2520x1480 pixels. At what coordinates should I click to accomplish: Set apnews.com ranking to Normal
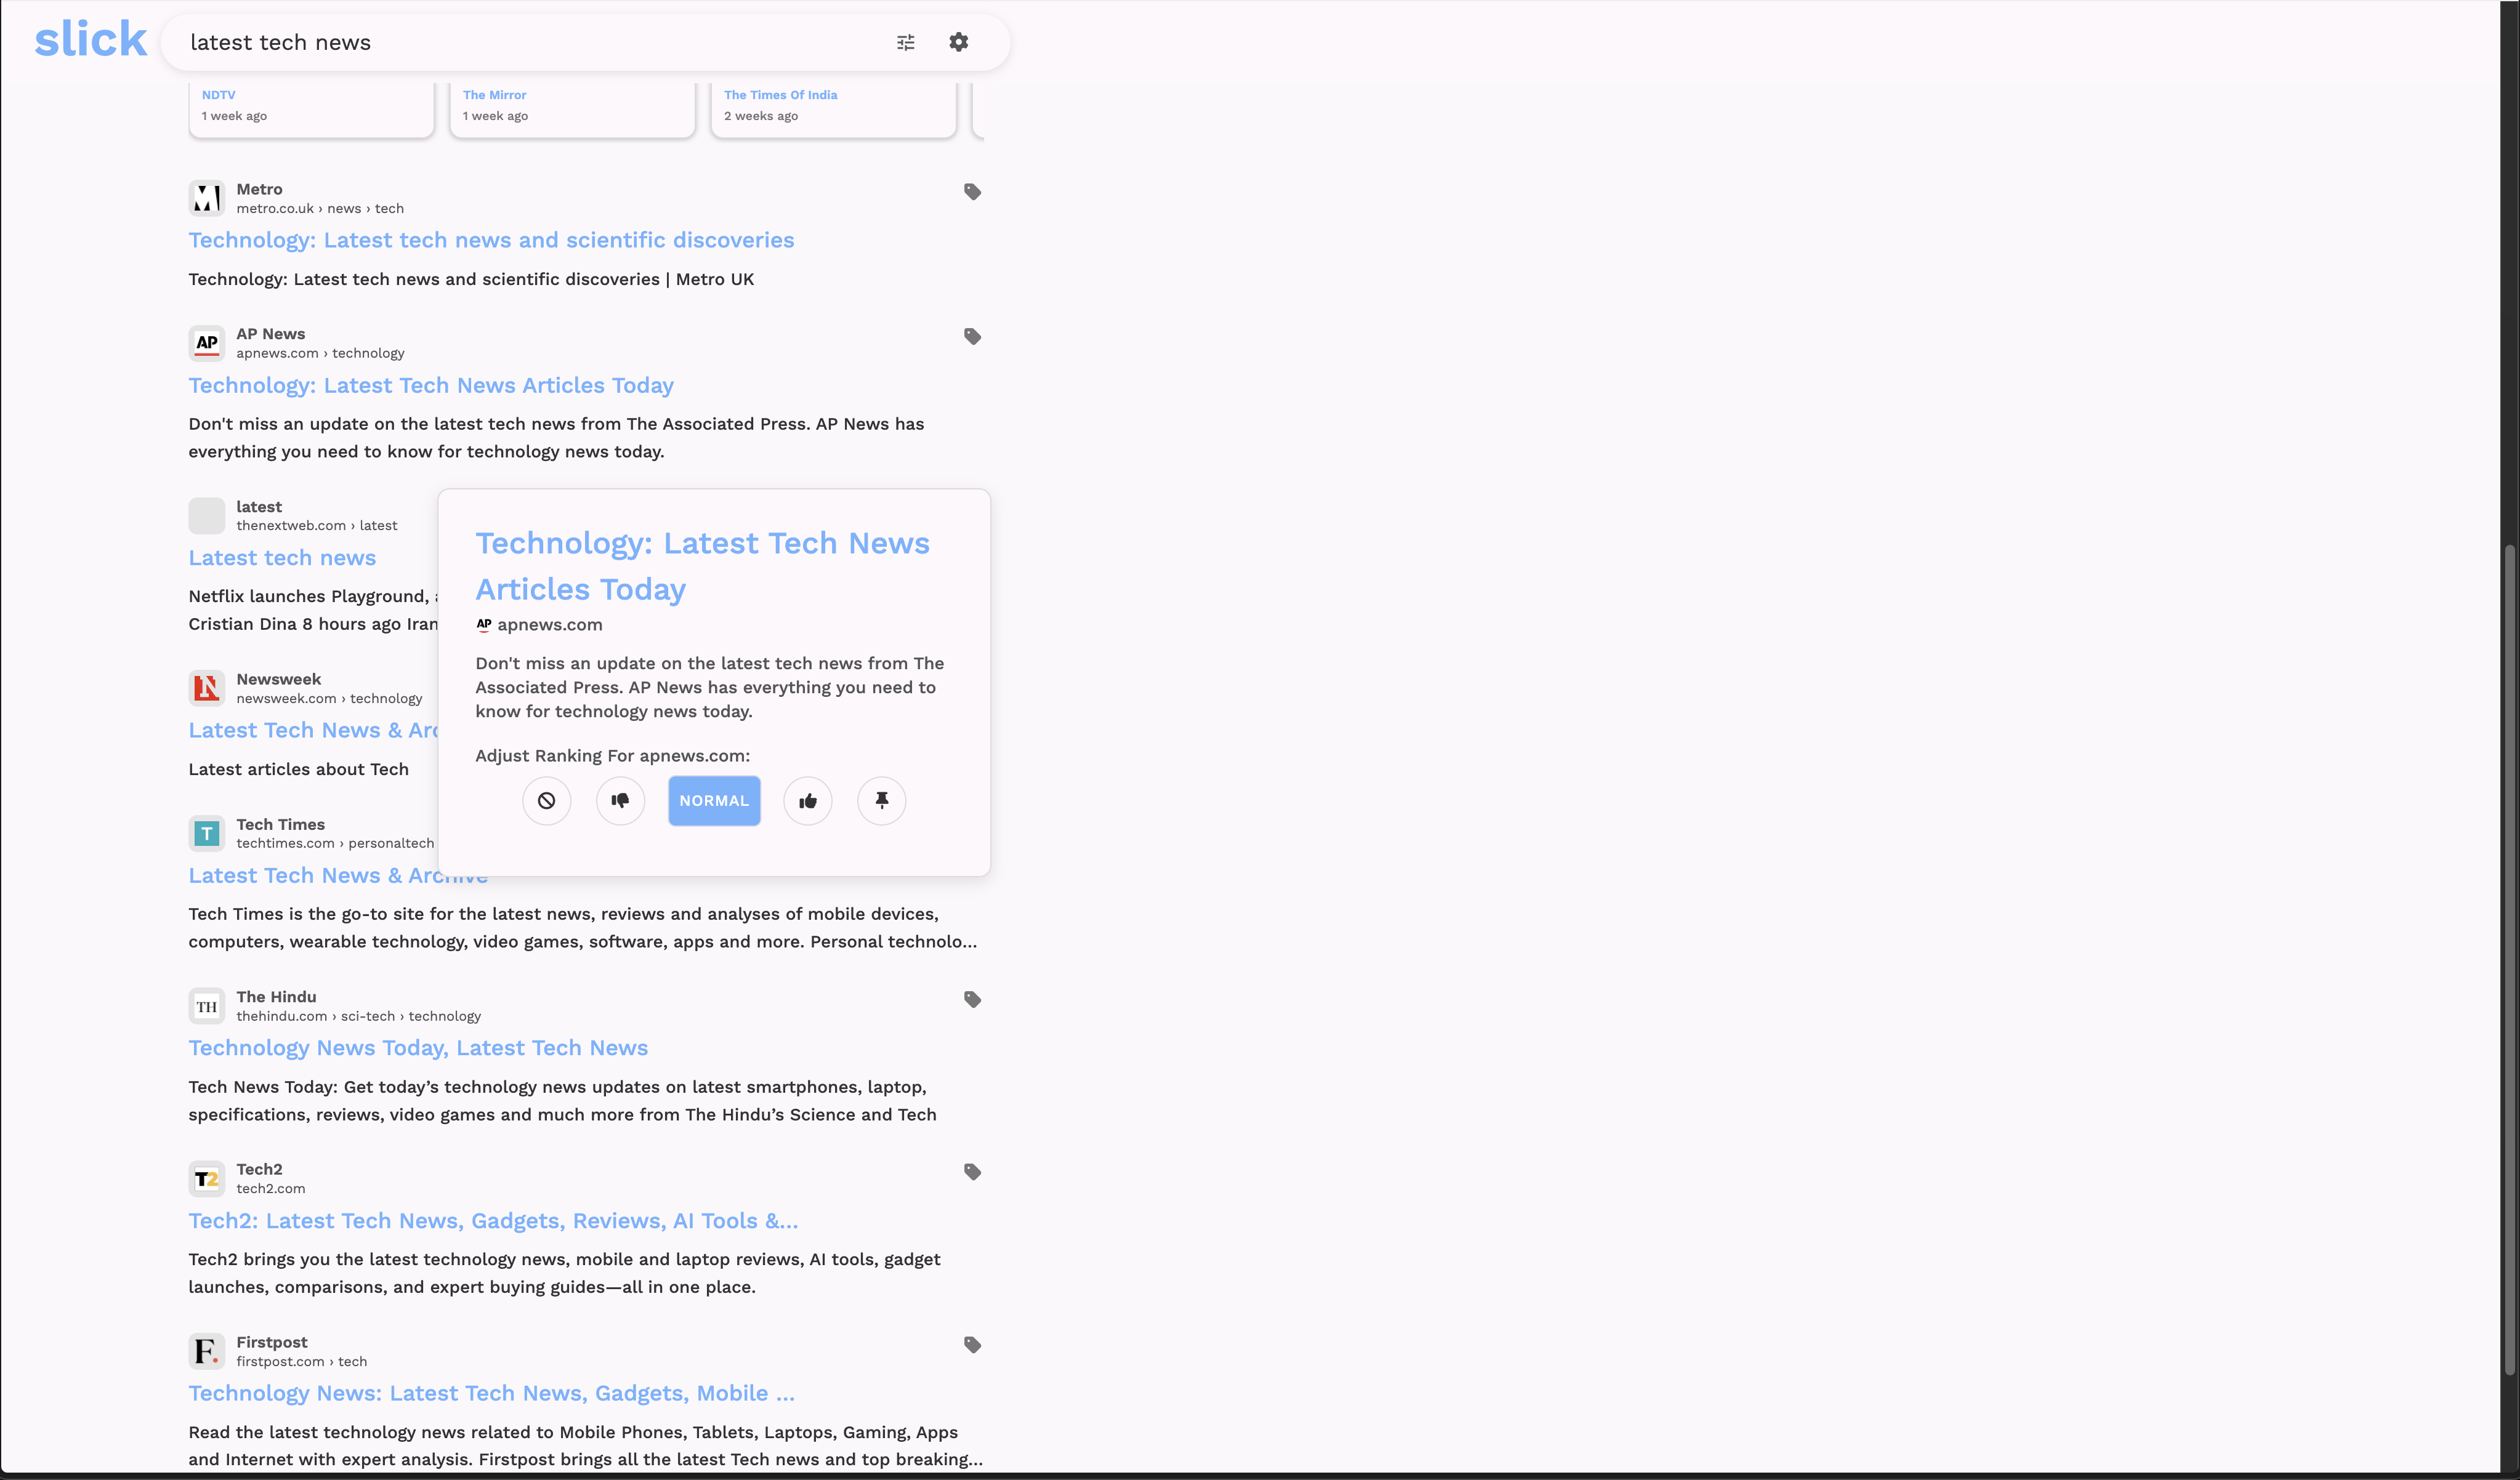click(x=714, y=800)
